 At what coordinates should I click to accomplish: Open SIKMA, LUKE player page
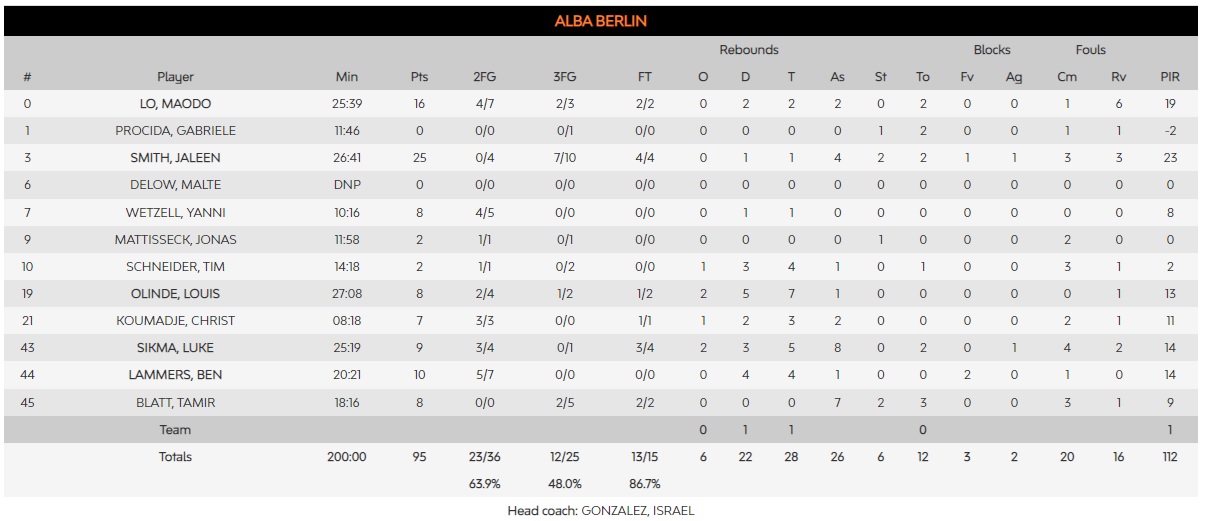(x=175, y=348)
